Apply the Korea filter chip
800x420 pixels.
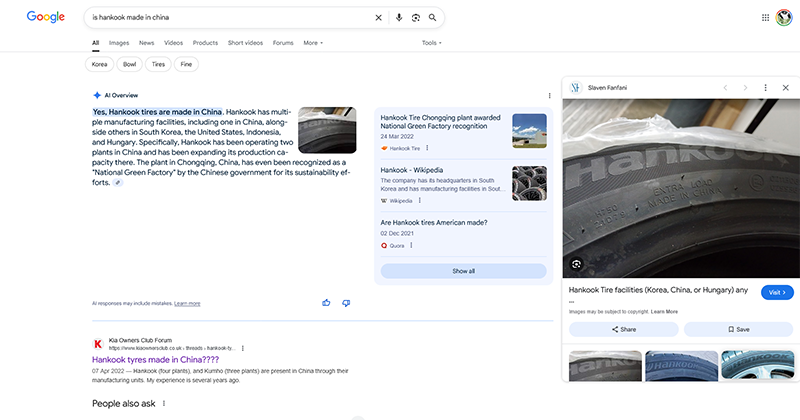pyautogui.click(x=99, y=64)
